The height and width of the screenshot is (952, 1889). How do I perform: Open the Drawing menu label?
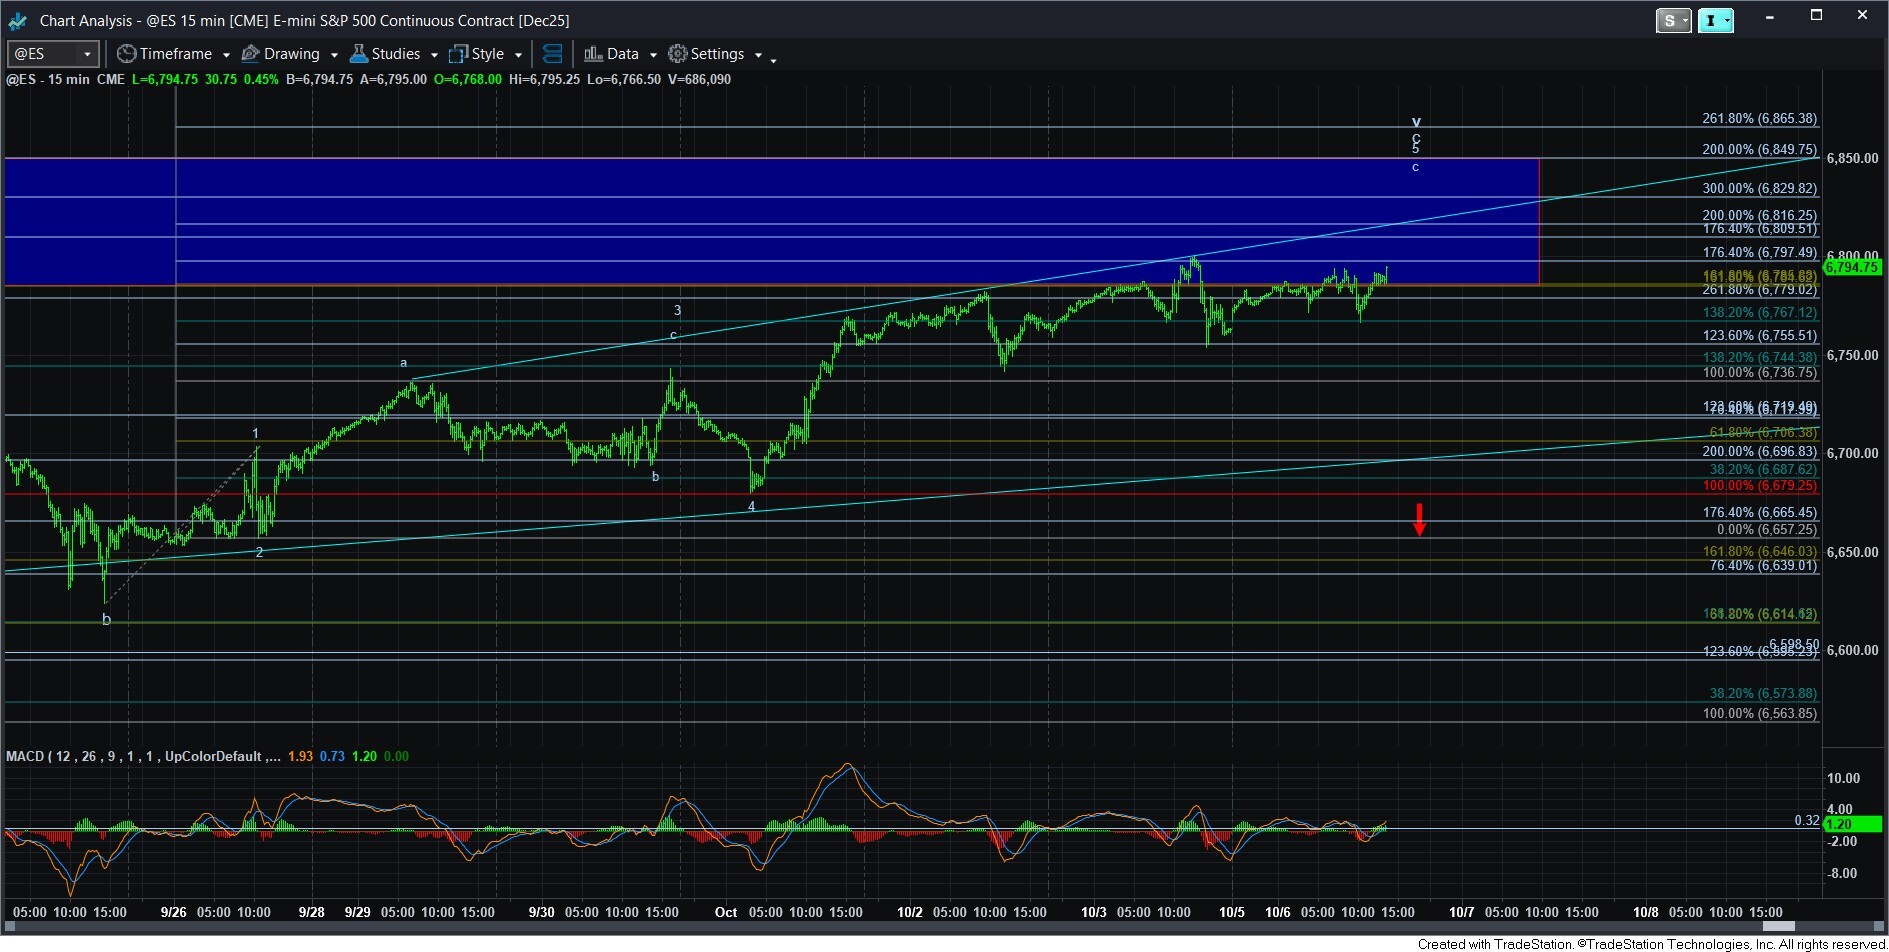pyautogui.click(x=291, y=54)
